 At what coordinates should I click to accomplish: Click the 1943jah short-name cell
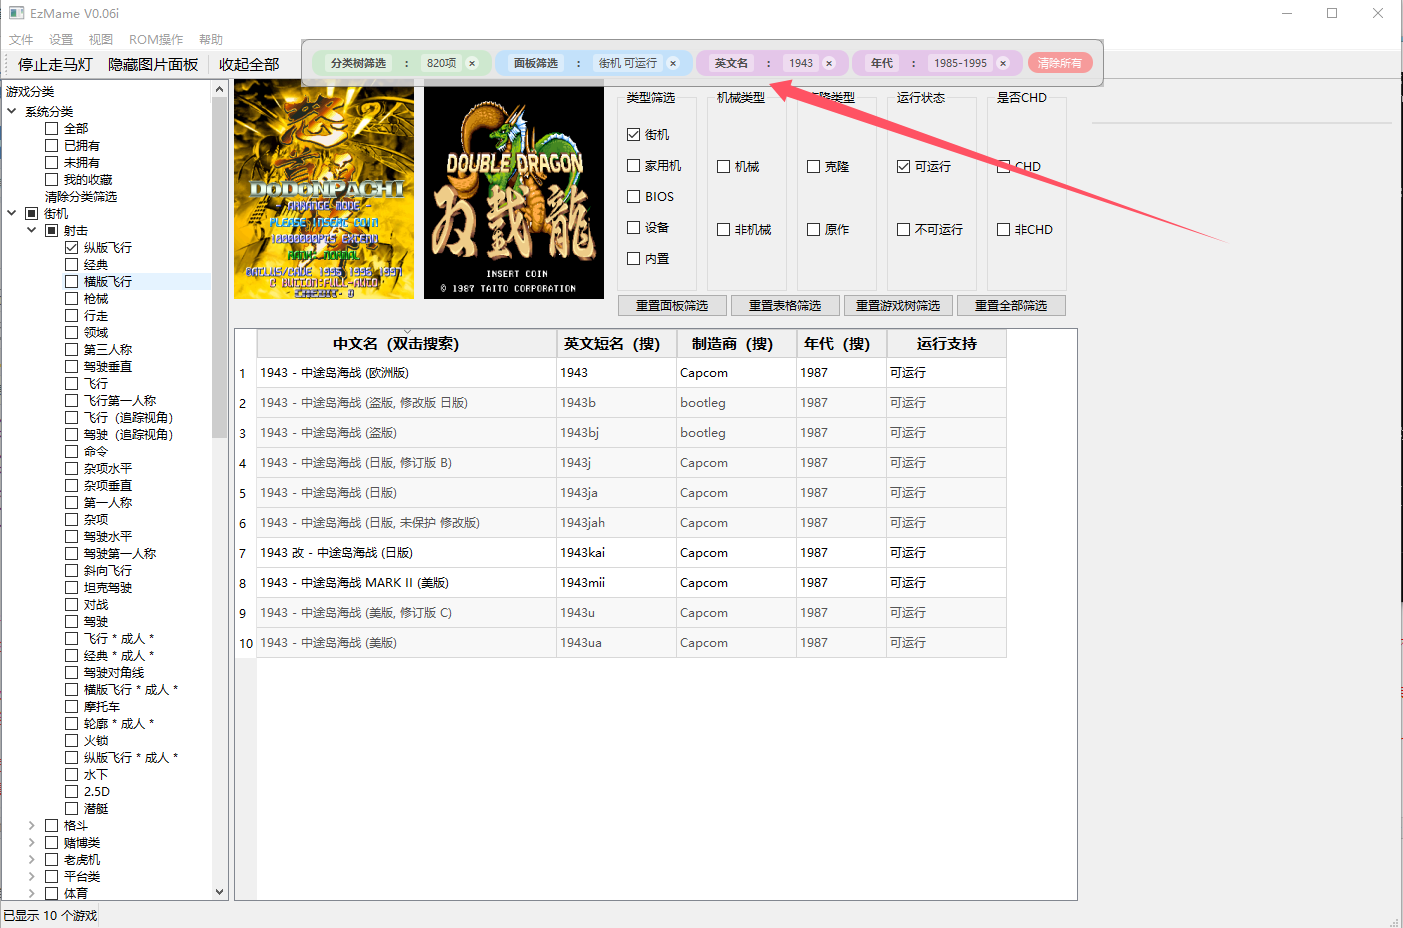click(617, 522)
